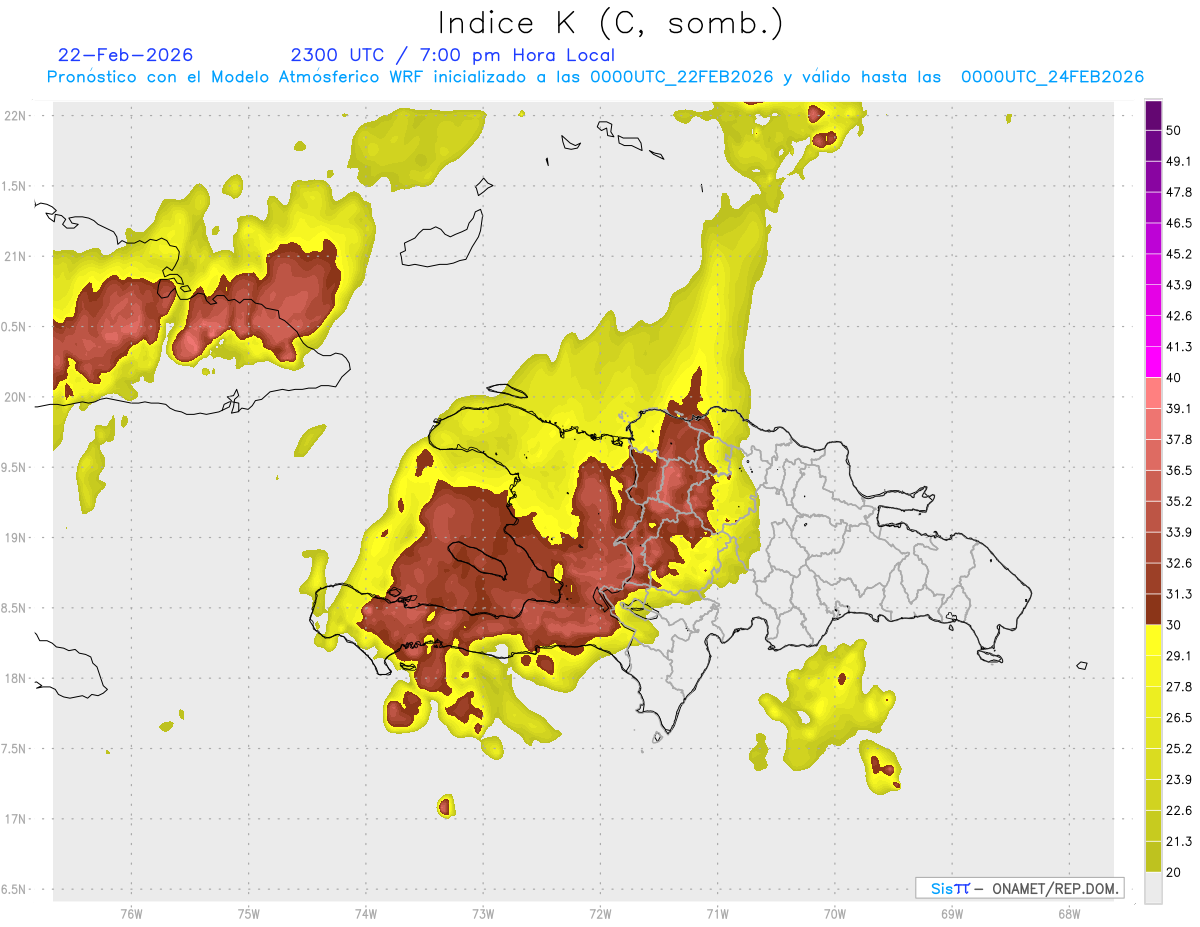Screen dimensions: 1200x927
Task: Click colorbar label '30'
Action: point(1173,625)
